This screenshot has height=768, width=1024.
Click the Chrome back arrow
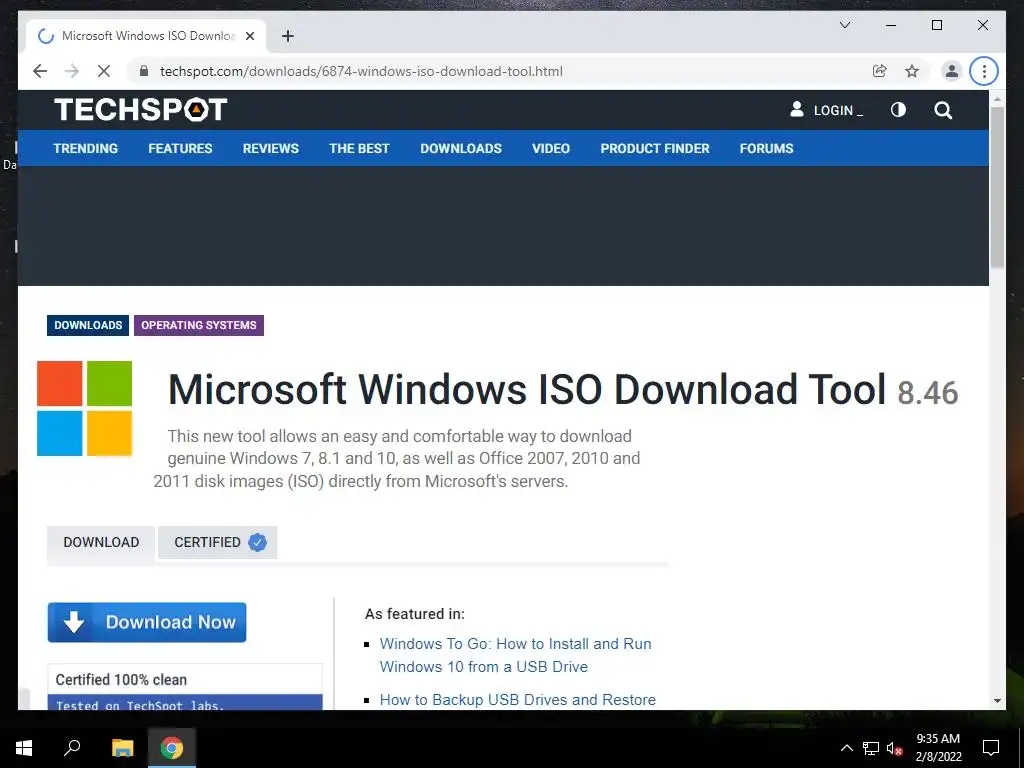coord(40,71)
